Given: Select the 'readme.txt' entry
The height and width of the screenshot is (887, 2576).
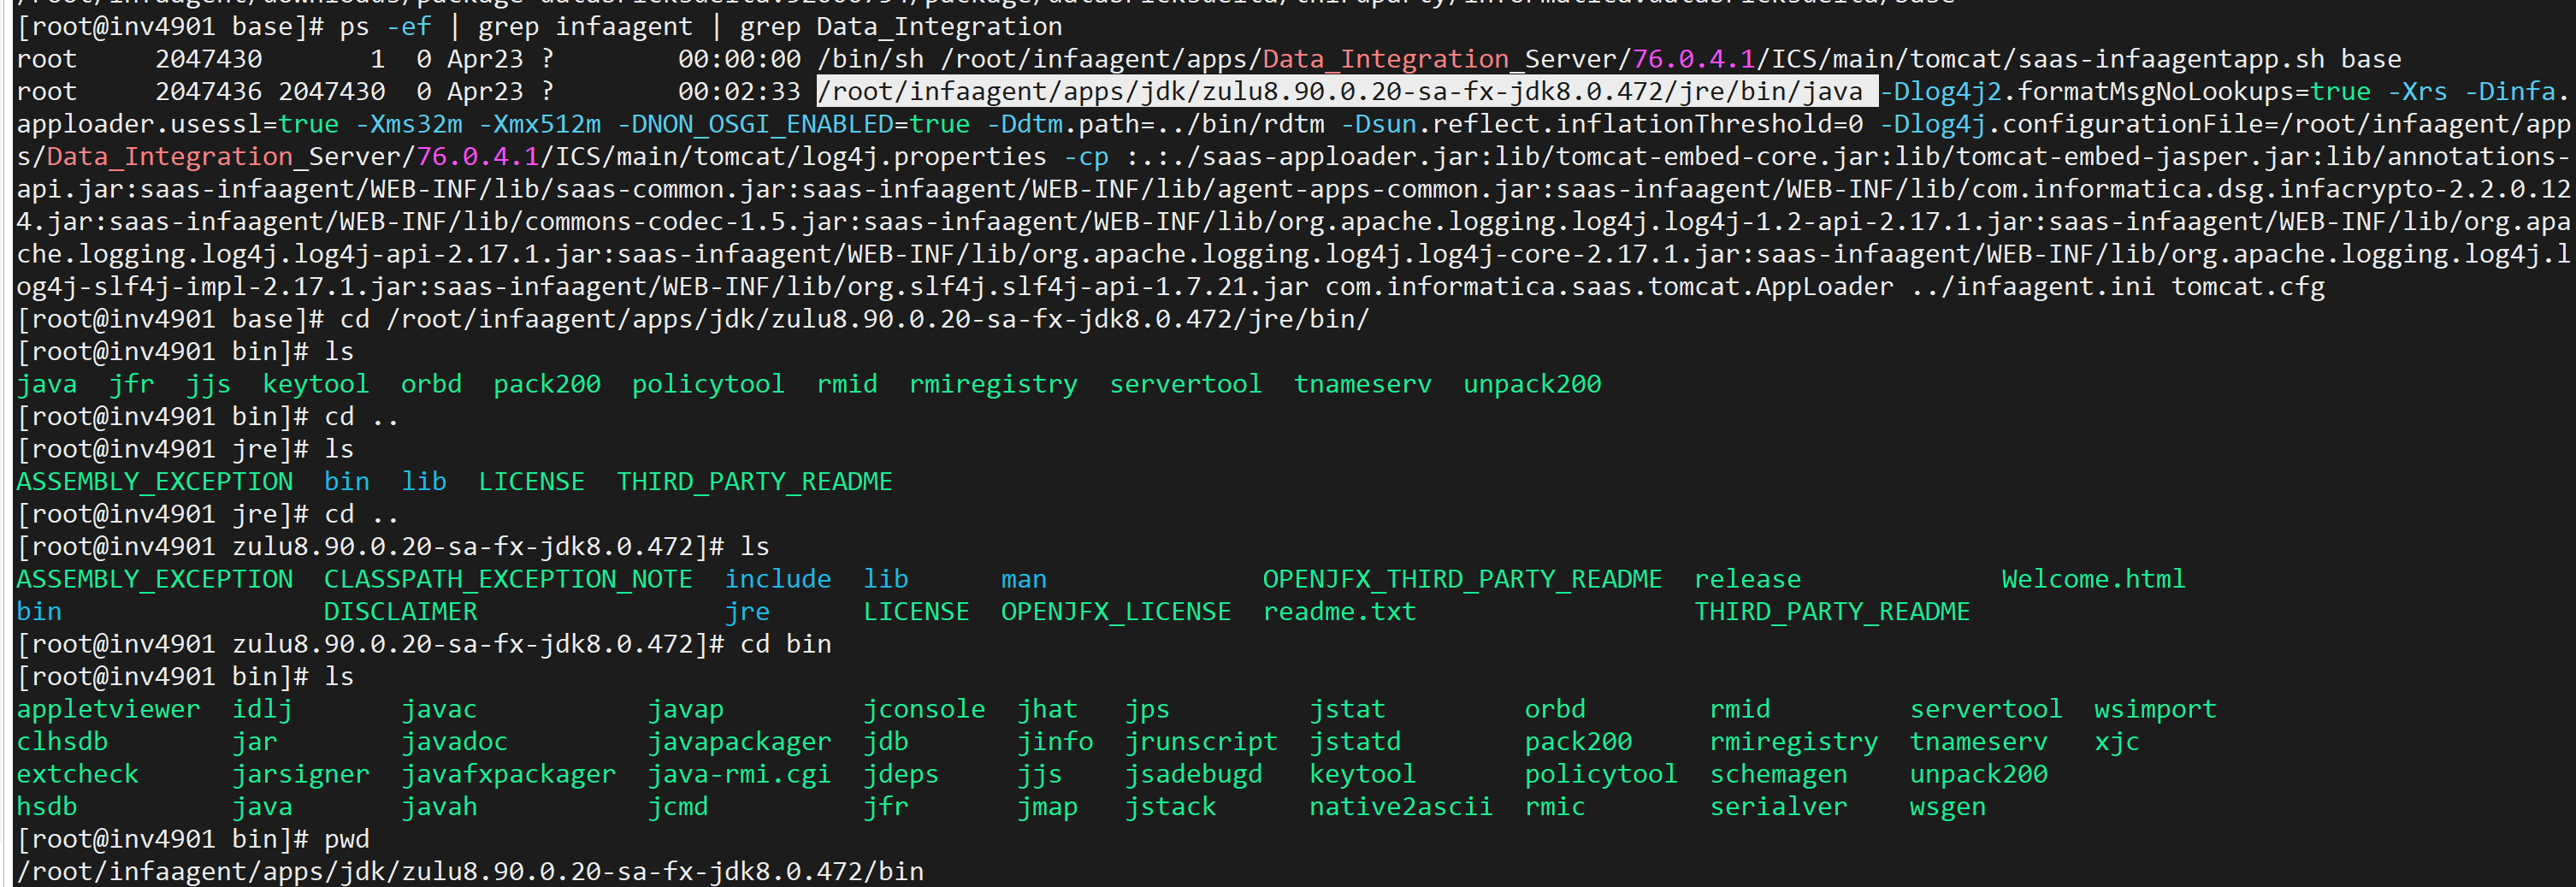Looking at the screenshot, I should click(x=1339, y=611).
